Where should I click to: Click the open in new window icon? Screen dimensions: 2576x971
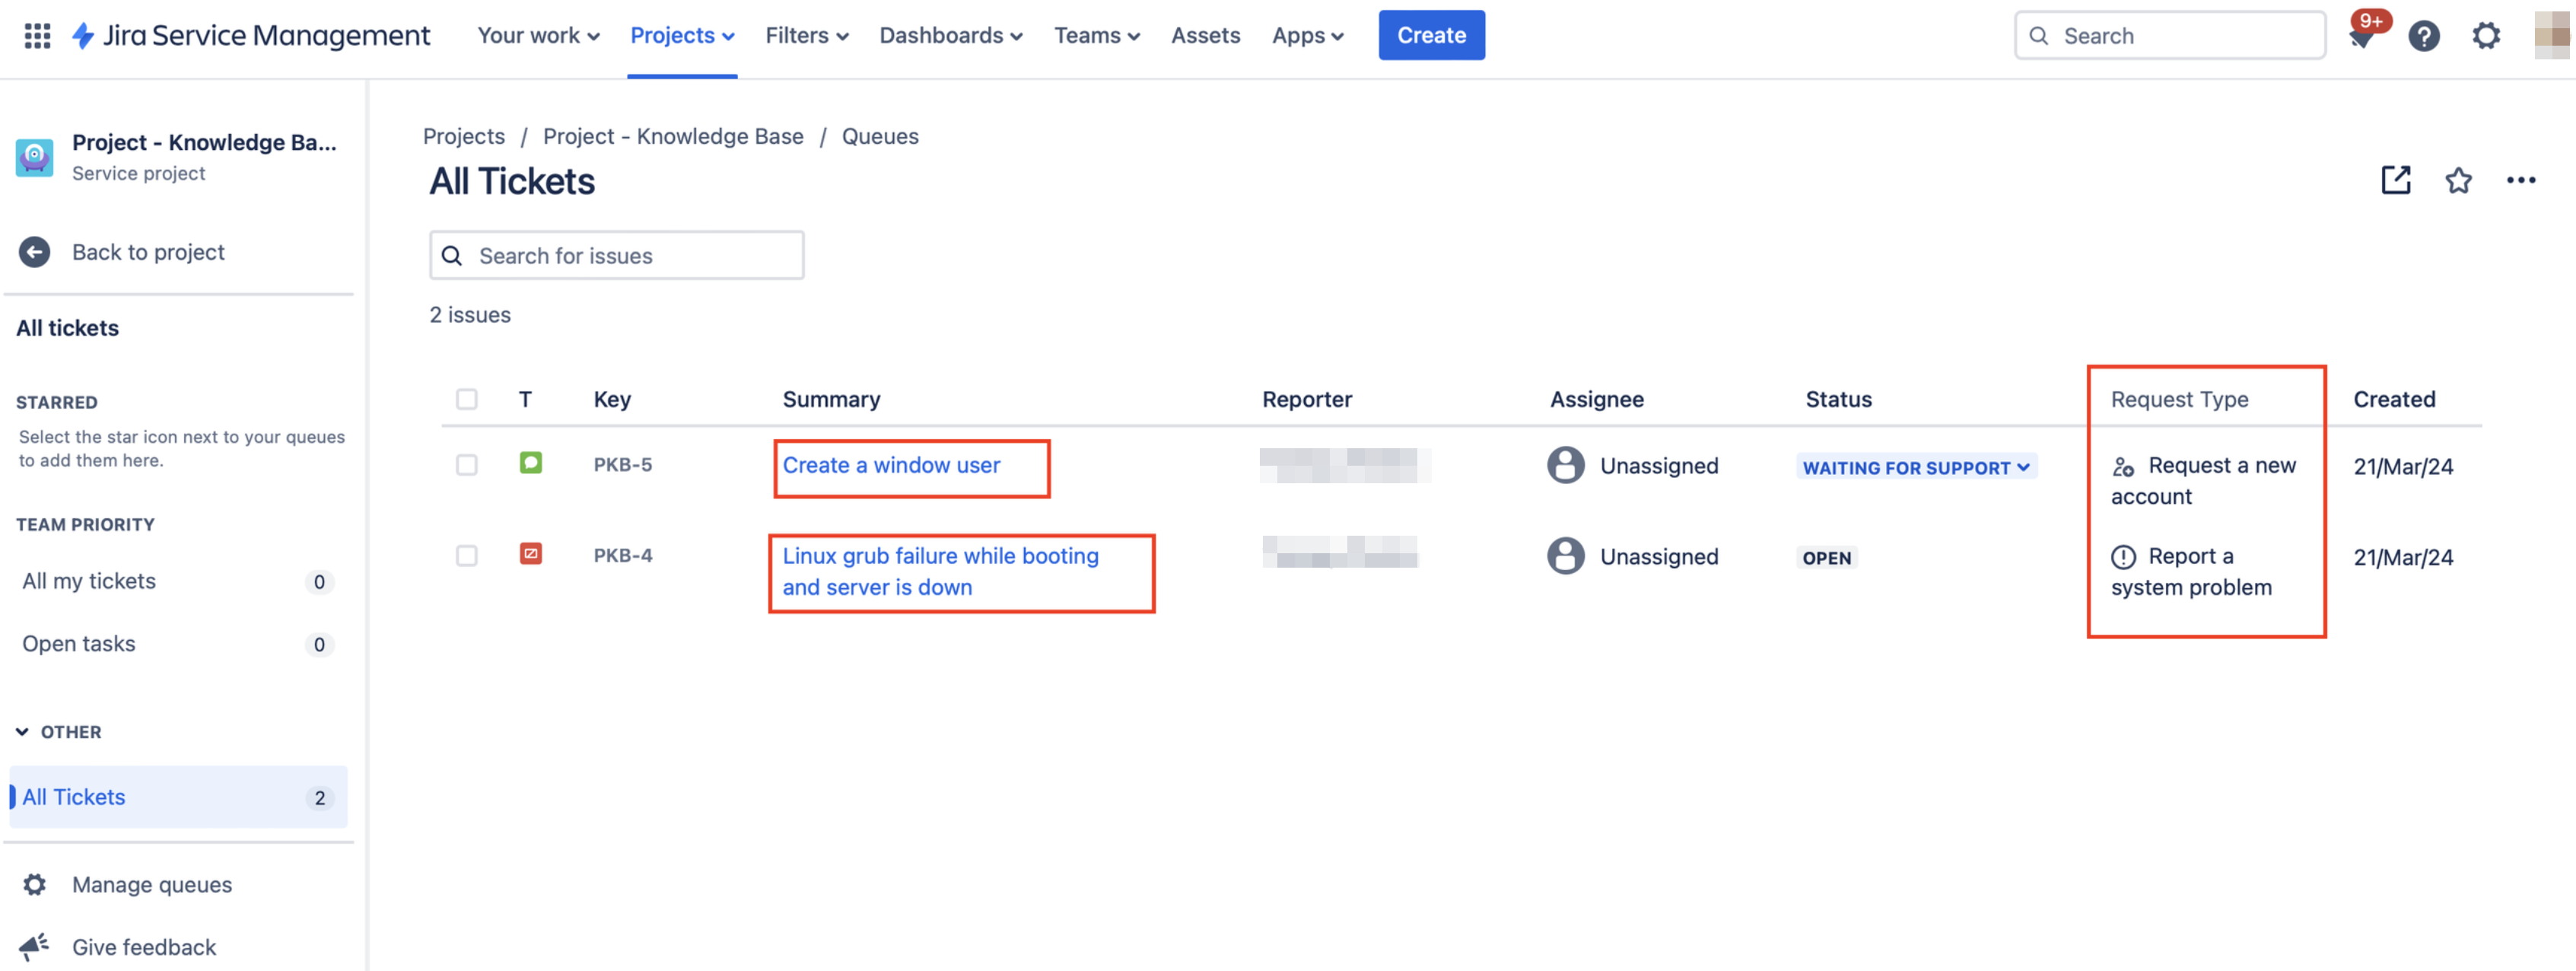pos(2396,180)
